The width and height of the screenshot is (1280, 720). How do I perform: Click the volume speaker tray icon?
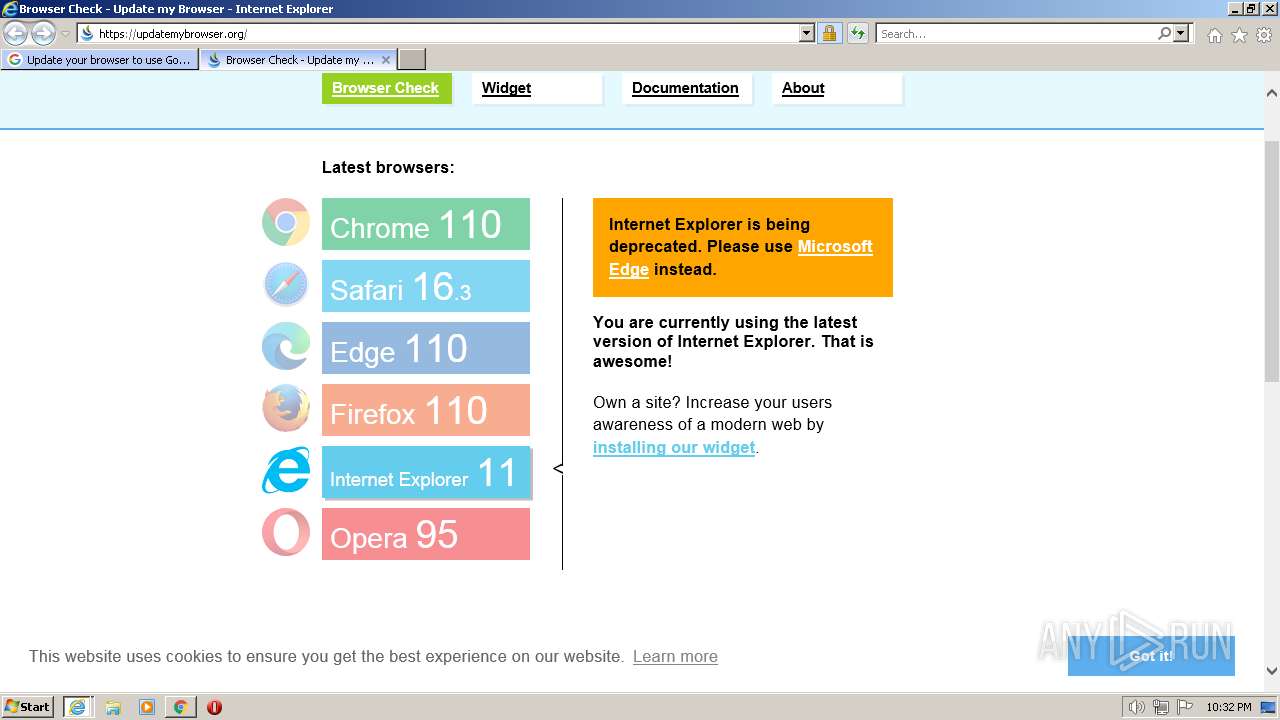pos(1136,707)
